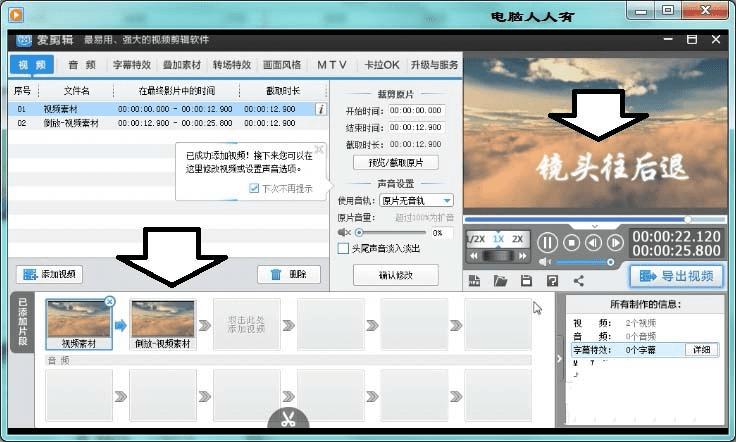The height and width of the screenshot is (442, 736).
Task: Click the scissors cut icon
Action: coord(288,419)
